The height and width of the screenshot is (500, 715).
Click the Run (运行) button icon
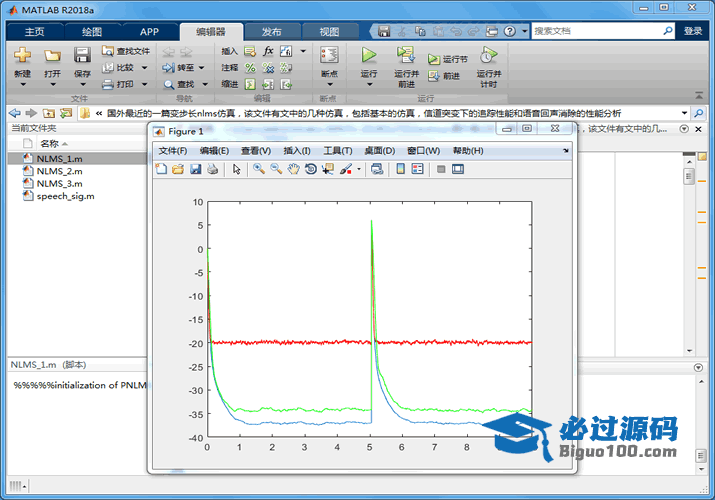(x=368, y=55)
